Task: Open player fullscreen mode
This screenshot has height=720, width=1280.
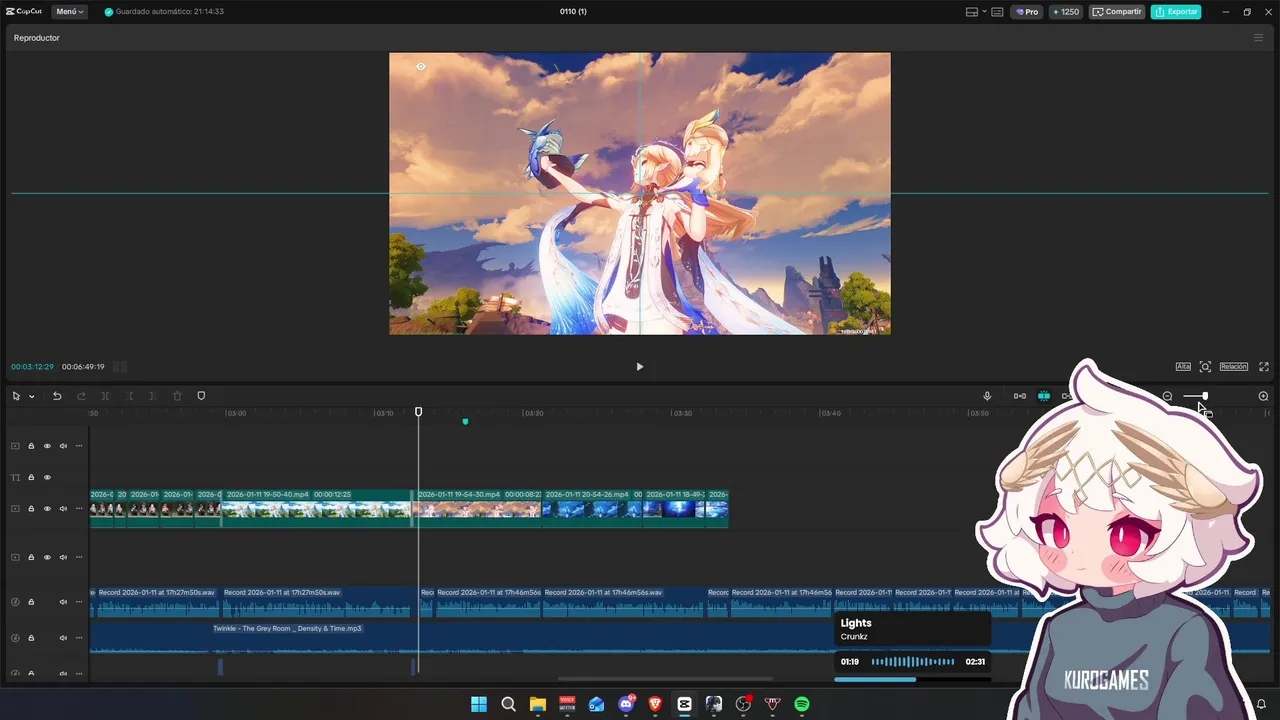Action: [x=1264, y=367]
